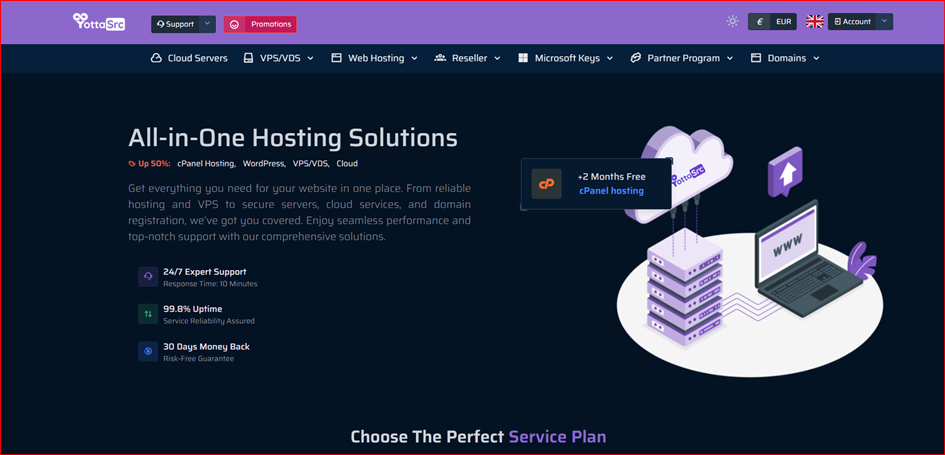Select the EUR currency button

pyautogui.click(x=772, y=22)
